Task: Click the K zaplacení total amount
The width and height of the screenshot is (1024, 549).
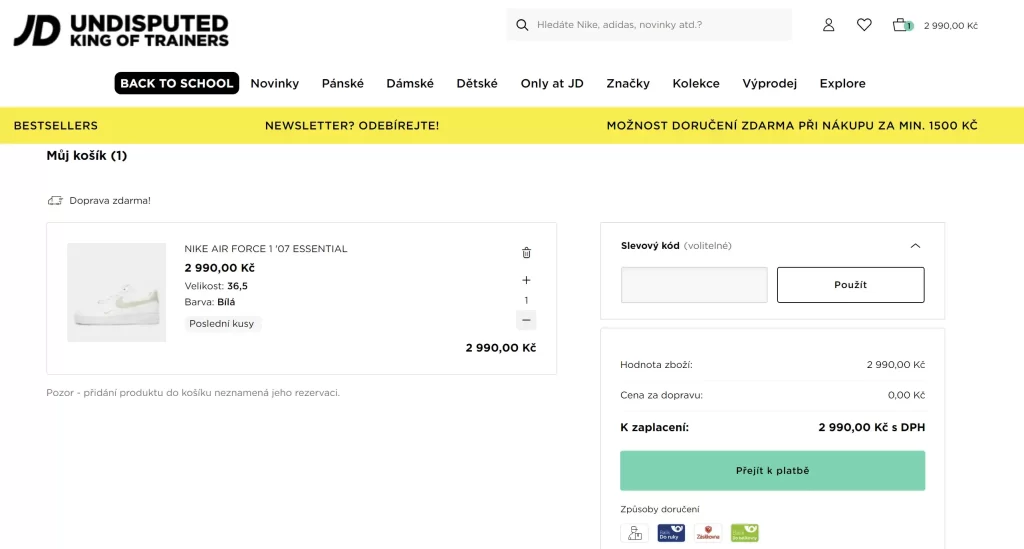Action: coord(871,428)
